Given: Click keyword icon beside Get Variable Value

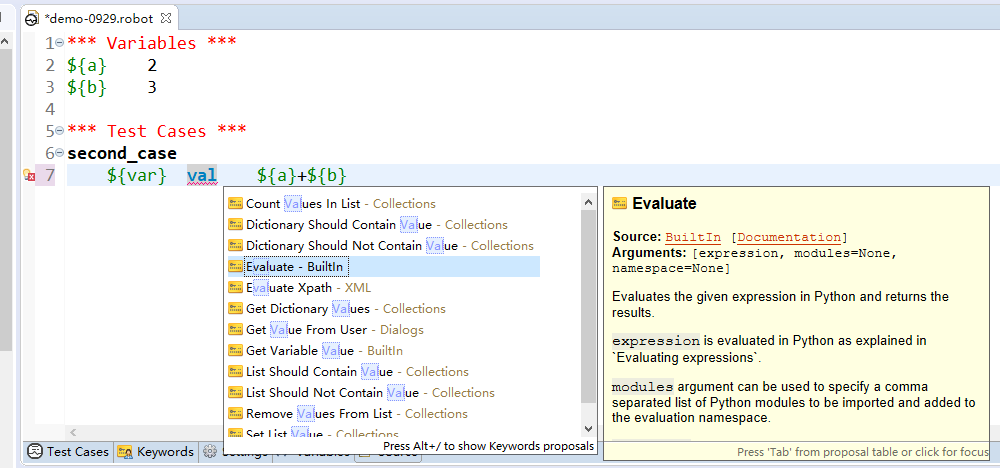Looking at the screenshot, I should click(x=235, y=351).
